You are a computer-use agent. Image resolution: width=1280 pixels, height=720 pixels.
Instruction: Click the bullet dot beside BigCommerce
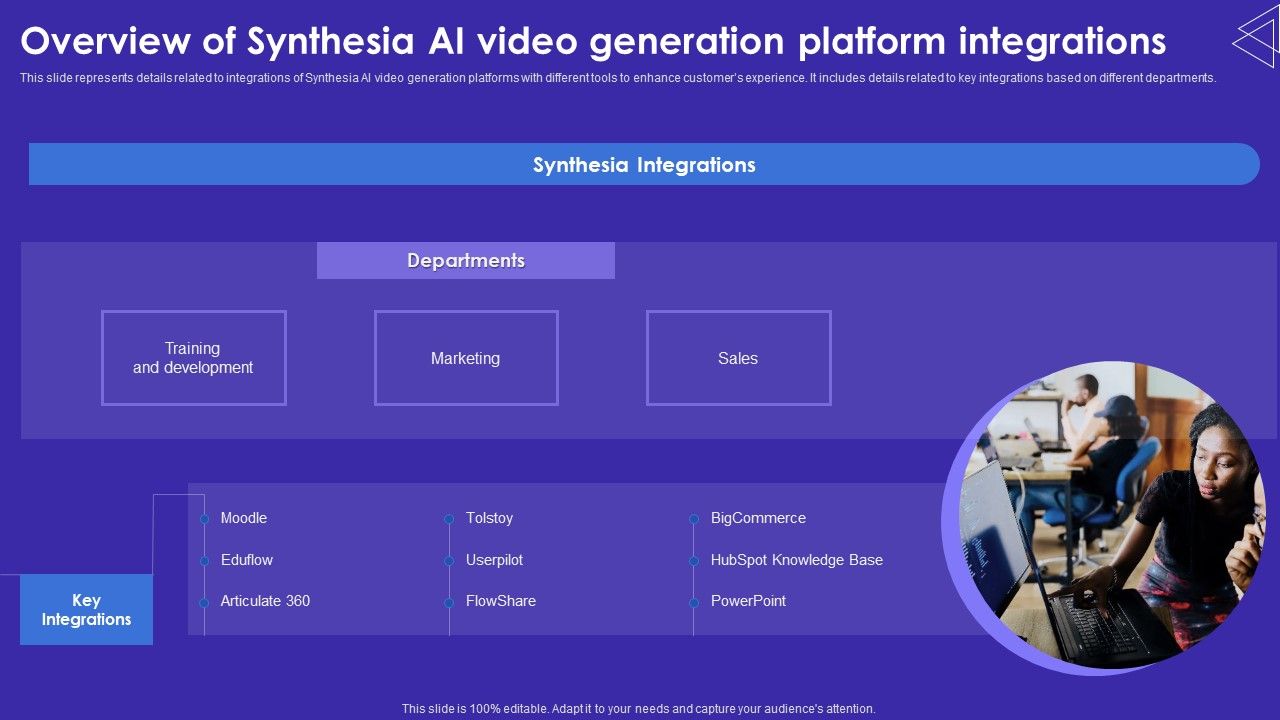[x=693, y=519]
